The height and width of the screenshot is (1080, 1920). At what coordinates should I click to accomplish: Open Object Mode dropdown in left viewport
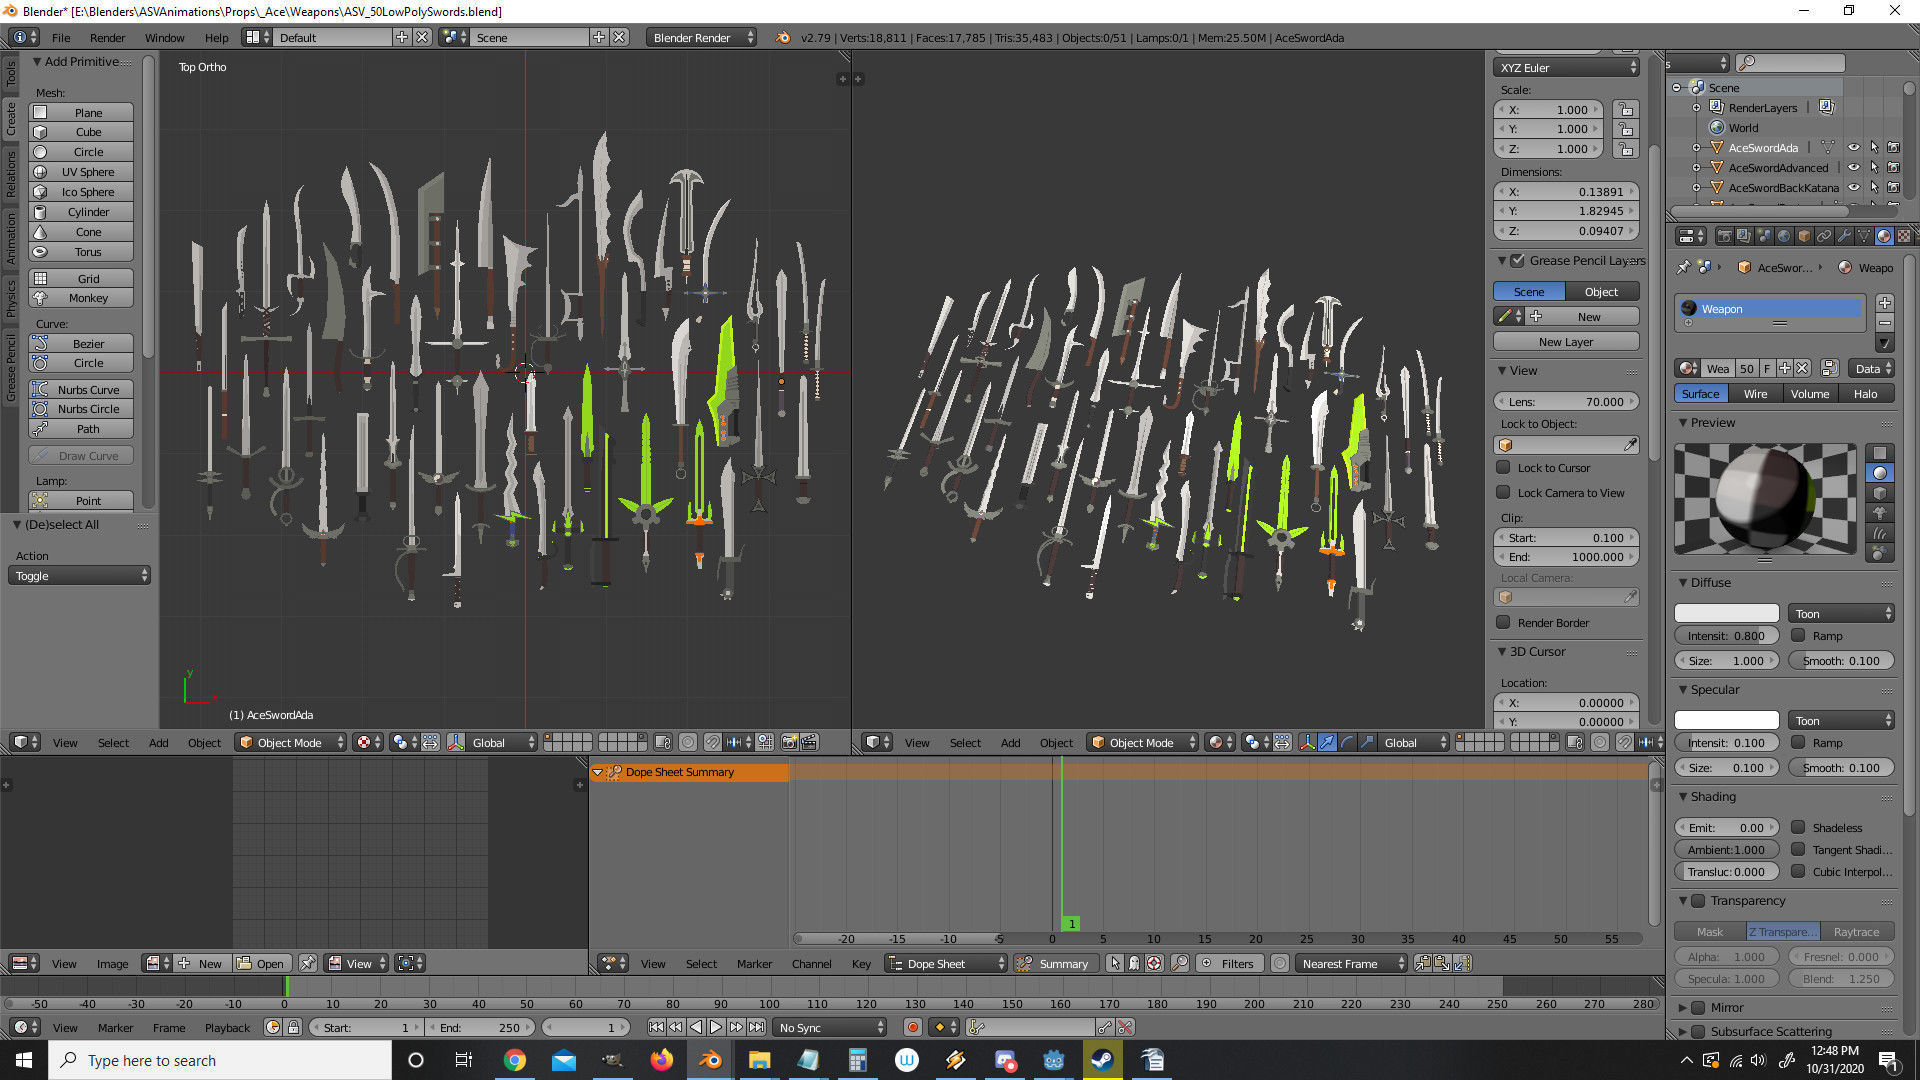pyautogui.click(x=291, y=743)
